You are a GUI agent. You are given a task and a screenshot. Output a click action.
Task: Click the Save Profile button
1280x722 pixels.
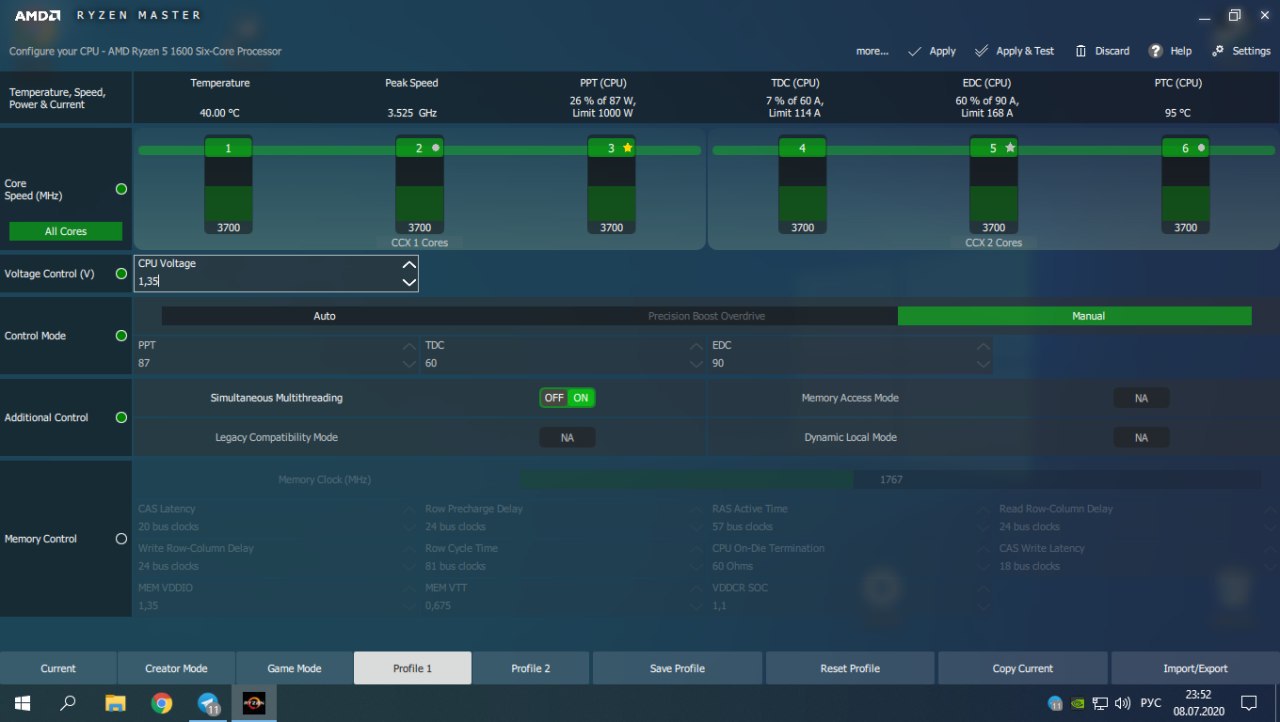click(x=677, y=668)
